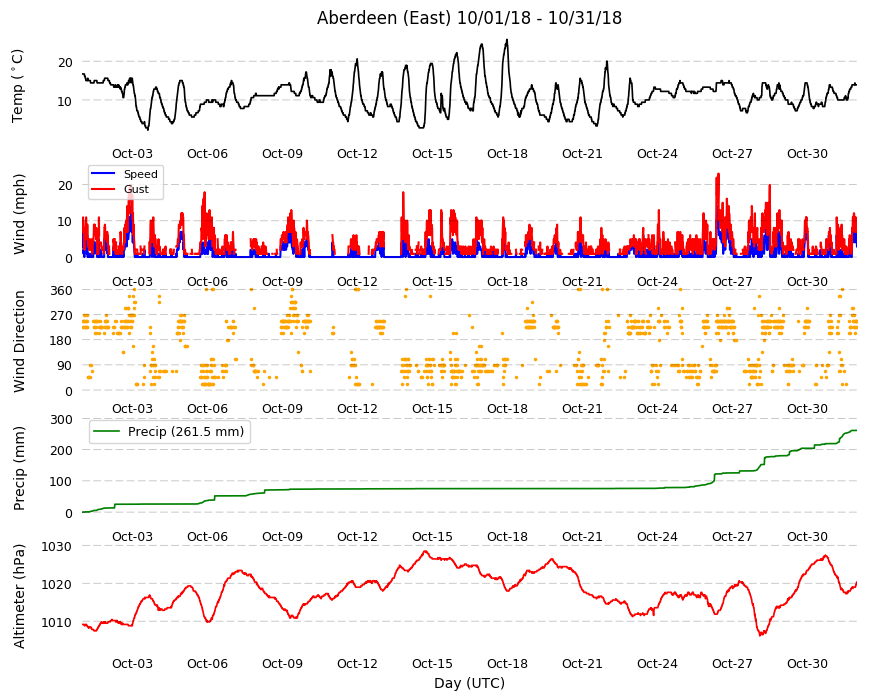Viewport: 870px width, 700px height.
Task: Click the 1030 altimeter tick label
Action: 57,546
